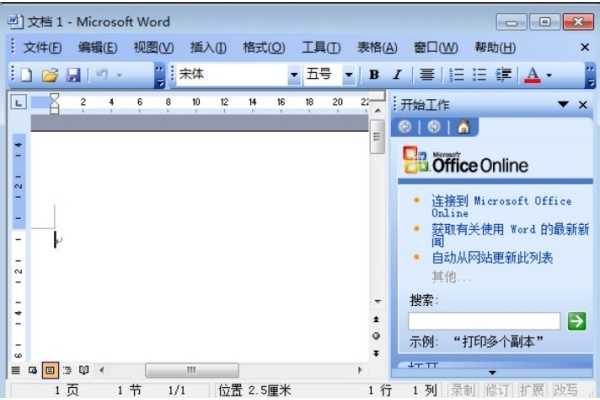Click the task pane search input field
Viewport: 600px width, 400px height.
[484, 321]
